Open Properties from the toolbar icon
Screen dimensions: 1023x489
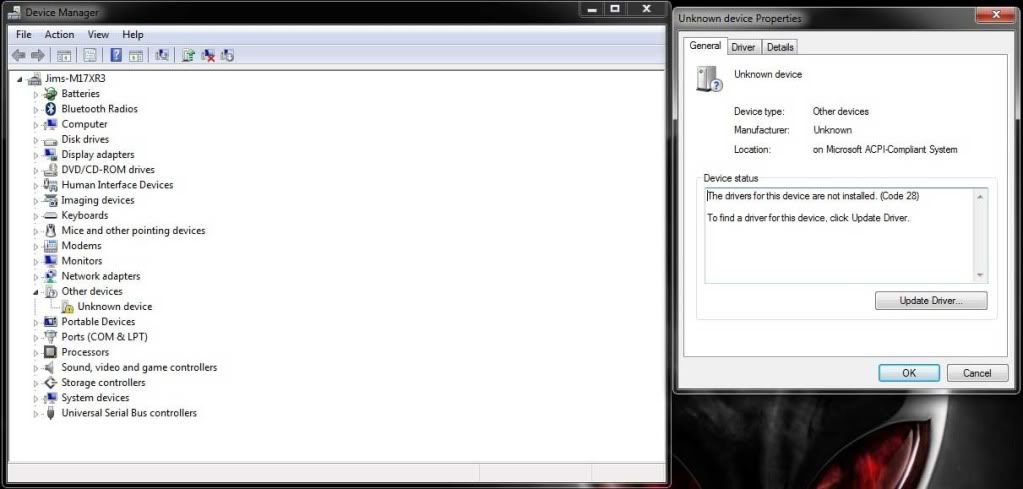(x=90, y=55)
